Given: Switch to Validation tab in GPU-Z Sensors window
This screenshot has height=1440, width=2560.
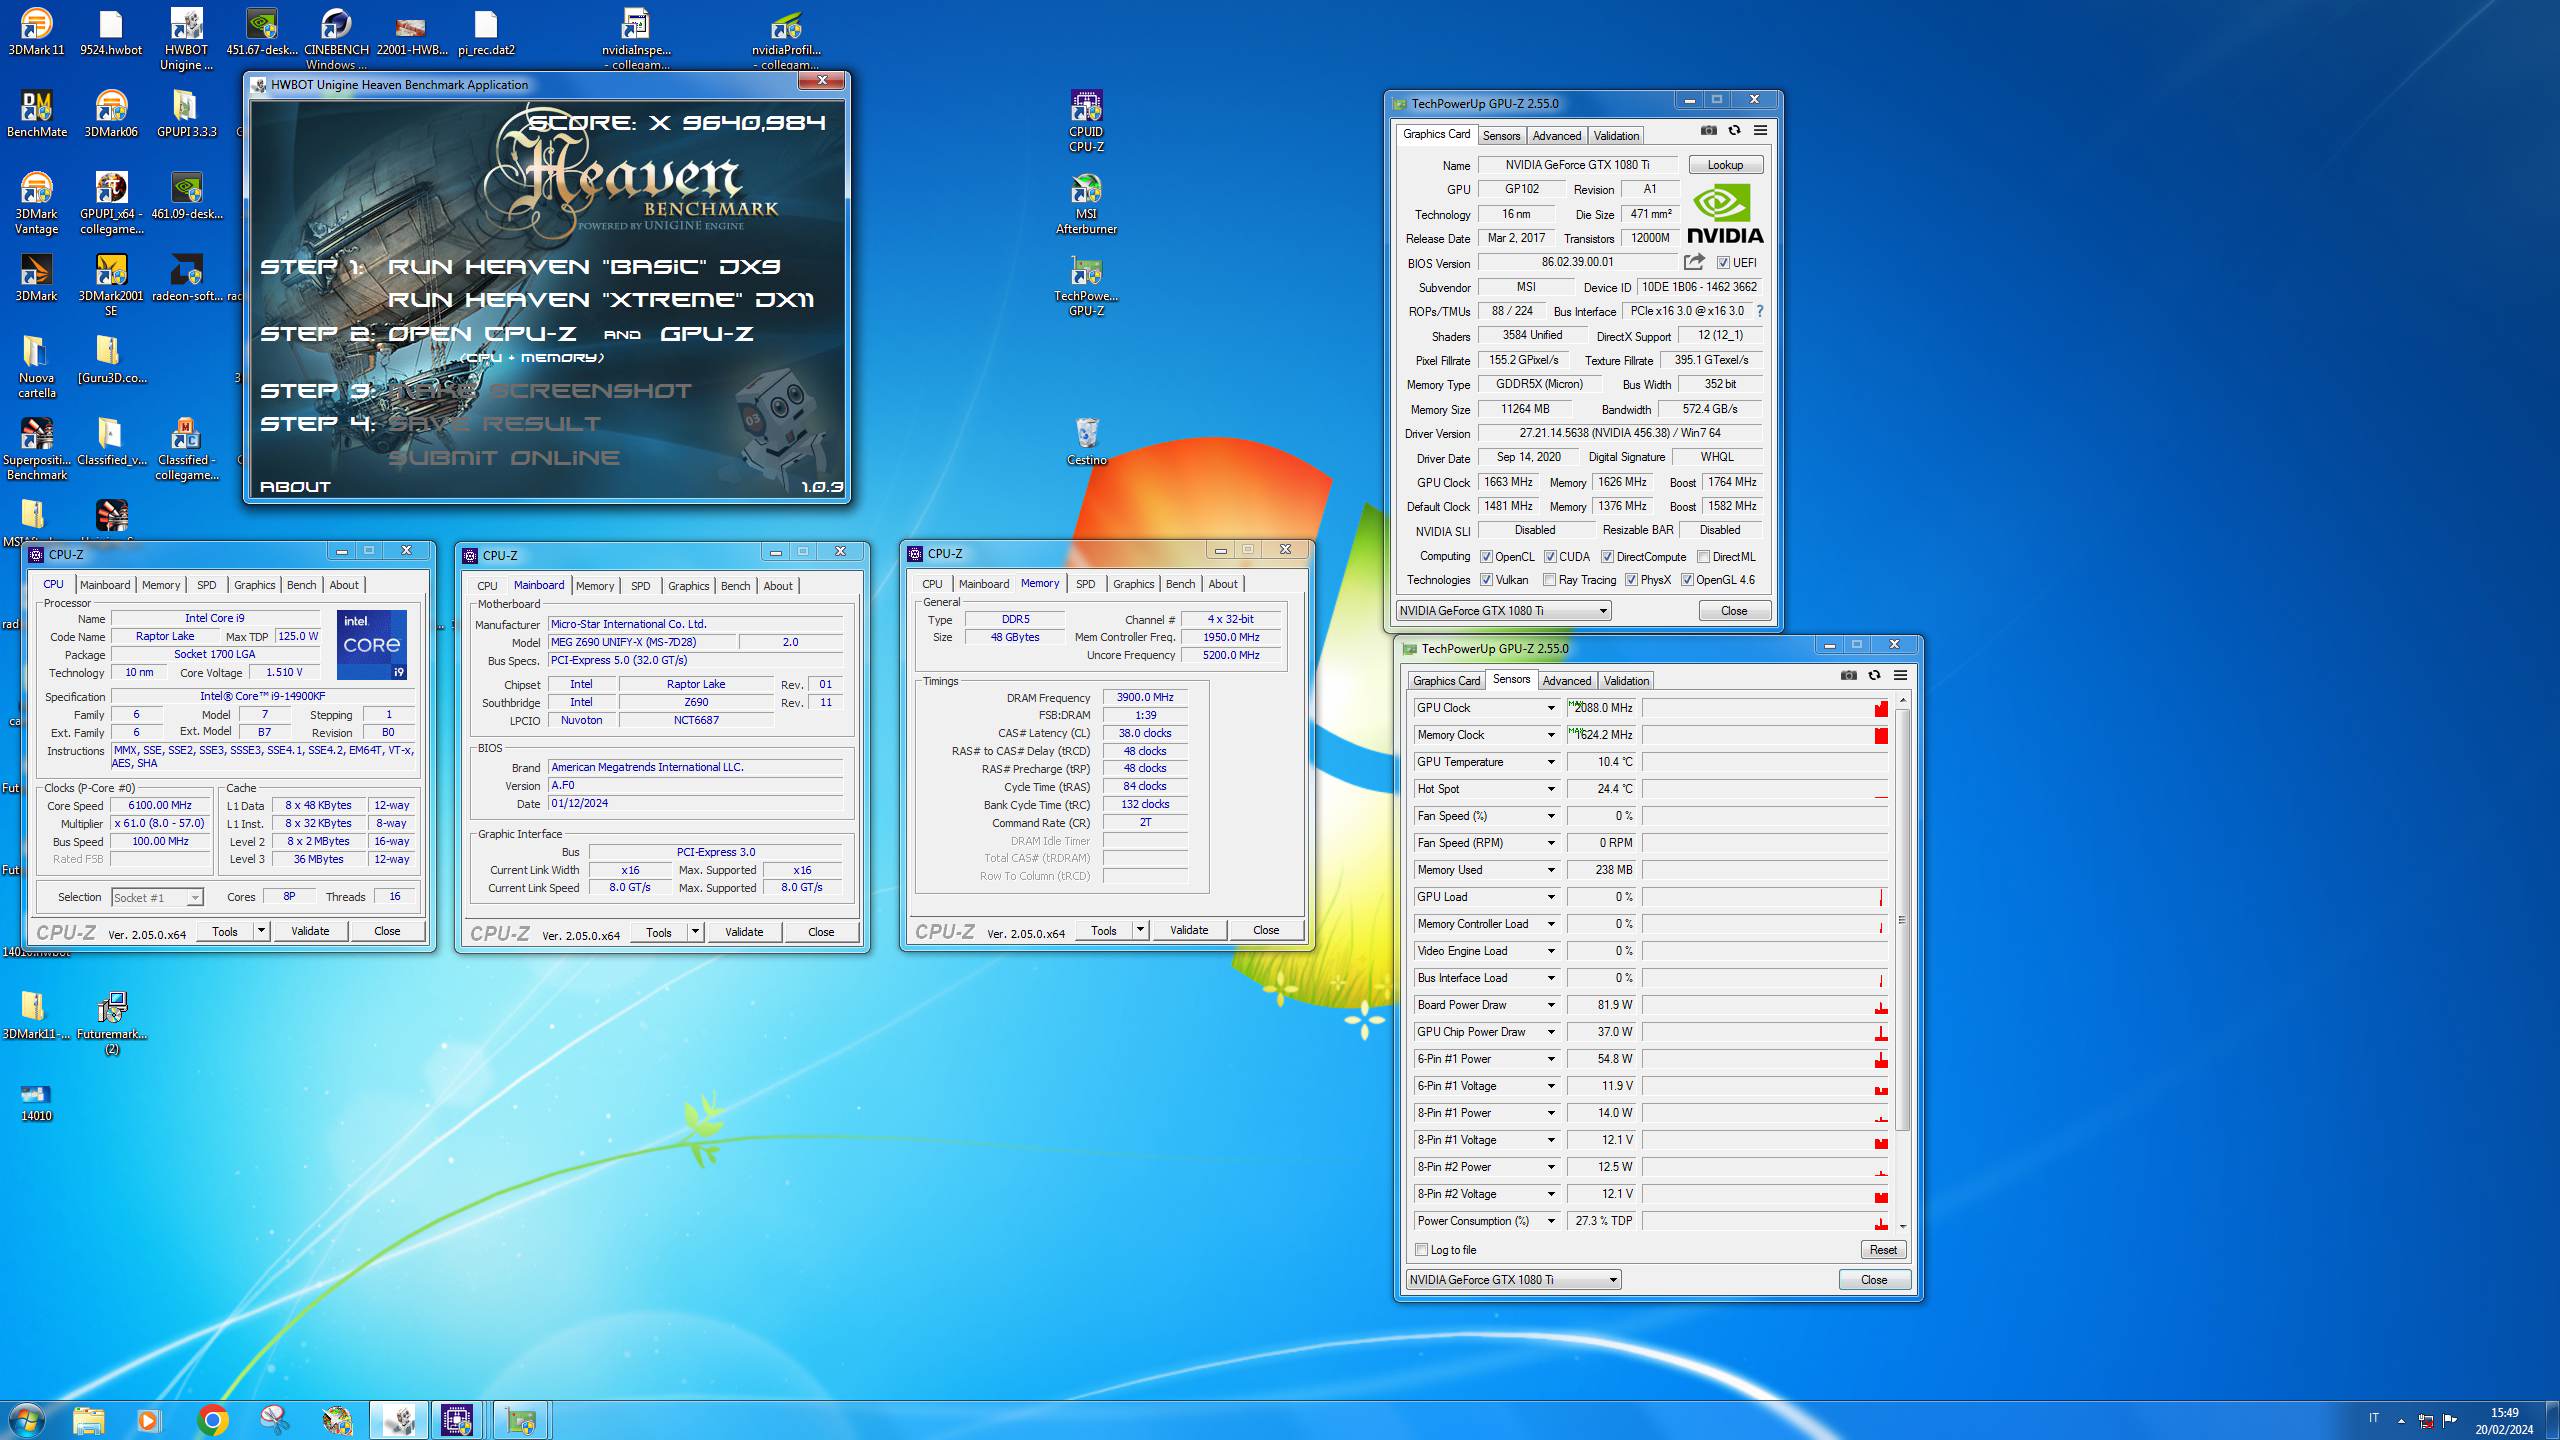Looking at the screenshot, I should pos(1626,681).
